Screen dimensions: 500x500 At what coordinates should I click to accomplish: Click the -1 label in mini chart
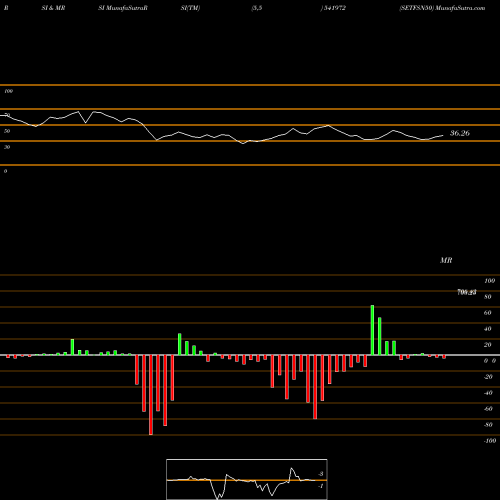point(321,486)
